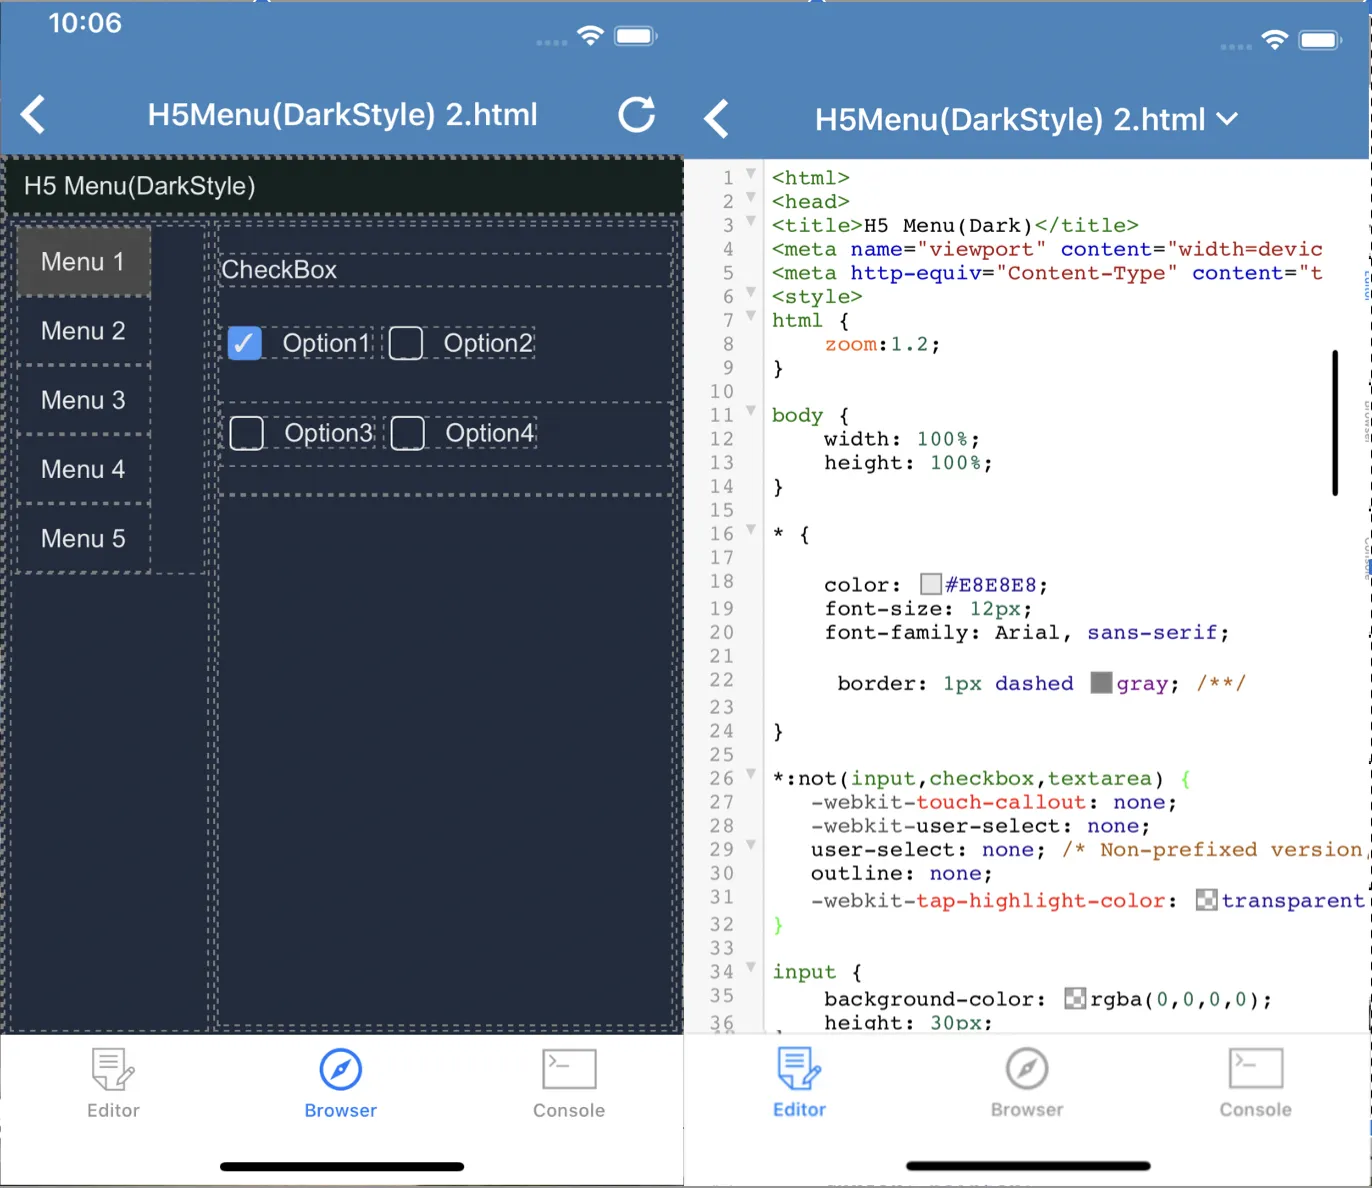
Task: Select Menu 2 in sidebar
Action: [83, 331]
